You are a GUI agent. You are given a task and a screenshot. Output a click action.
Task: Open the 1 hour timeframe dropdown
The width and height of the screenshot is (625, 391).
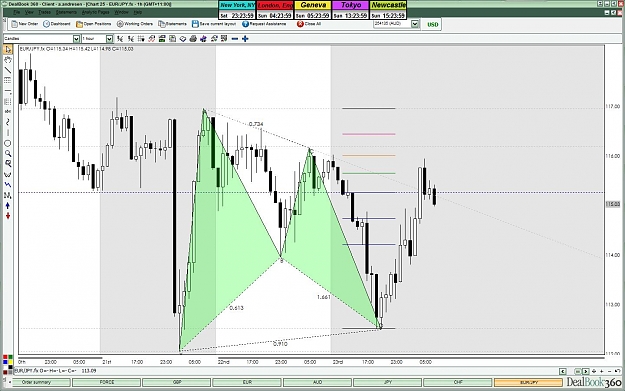[109, 39]
